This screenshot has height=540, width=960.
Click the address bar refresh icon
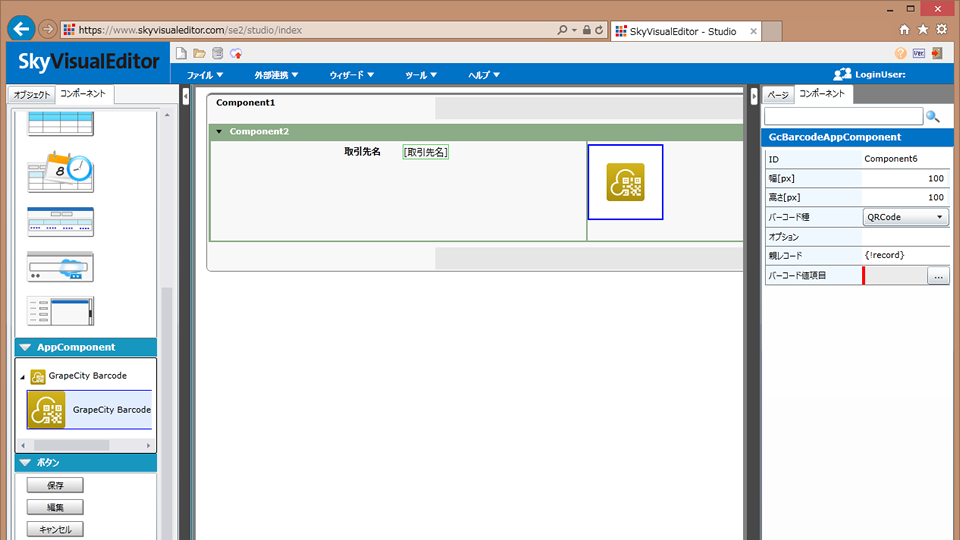(x=599, y=29)
